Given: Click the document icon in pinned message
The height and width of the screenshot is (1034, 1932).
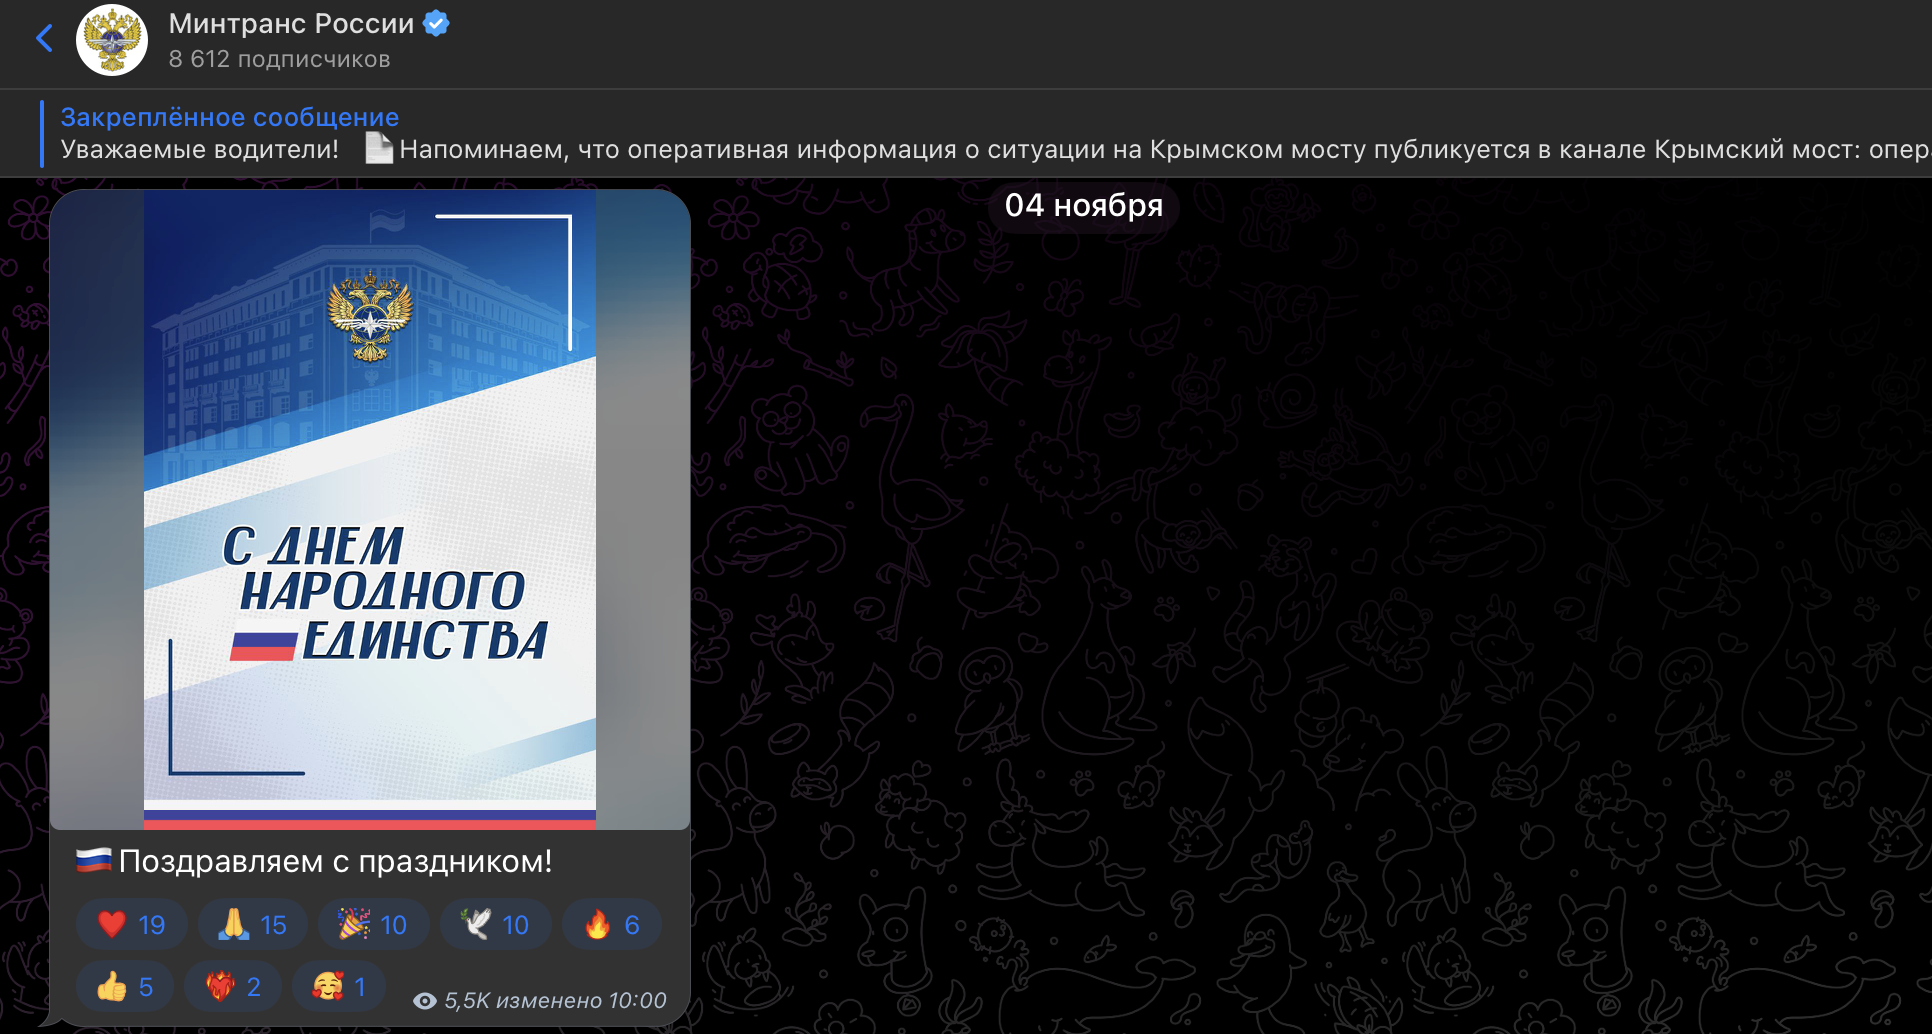Looking at the screenshot, I should tap(379, 149).
